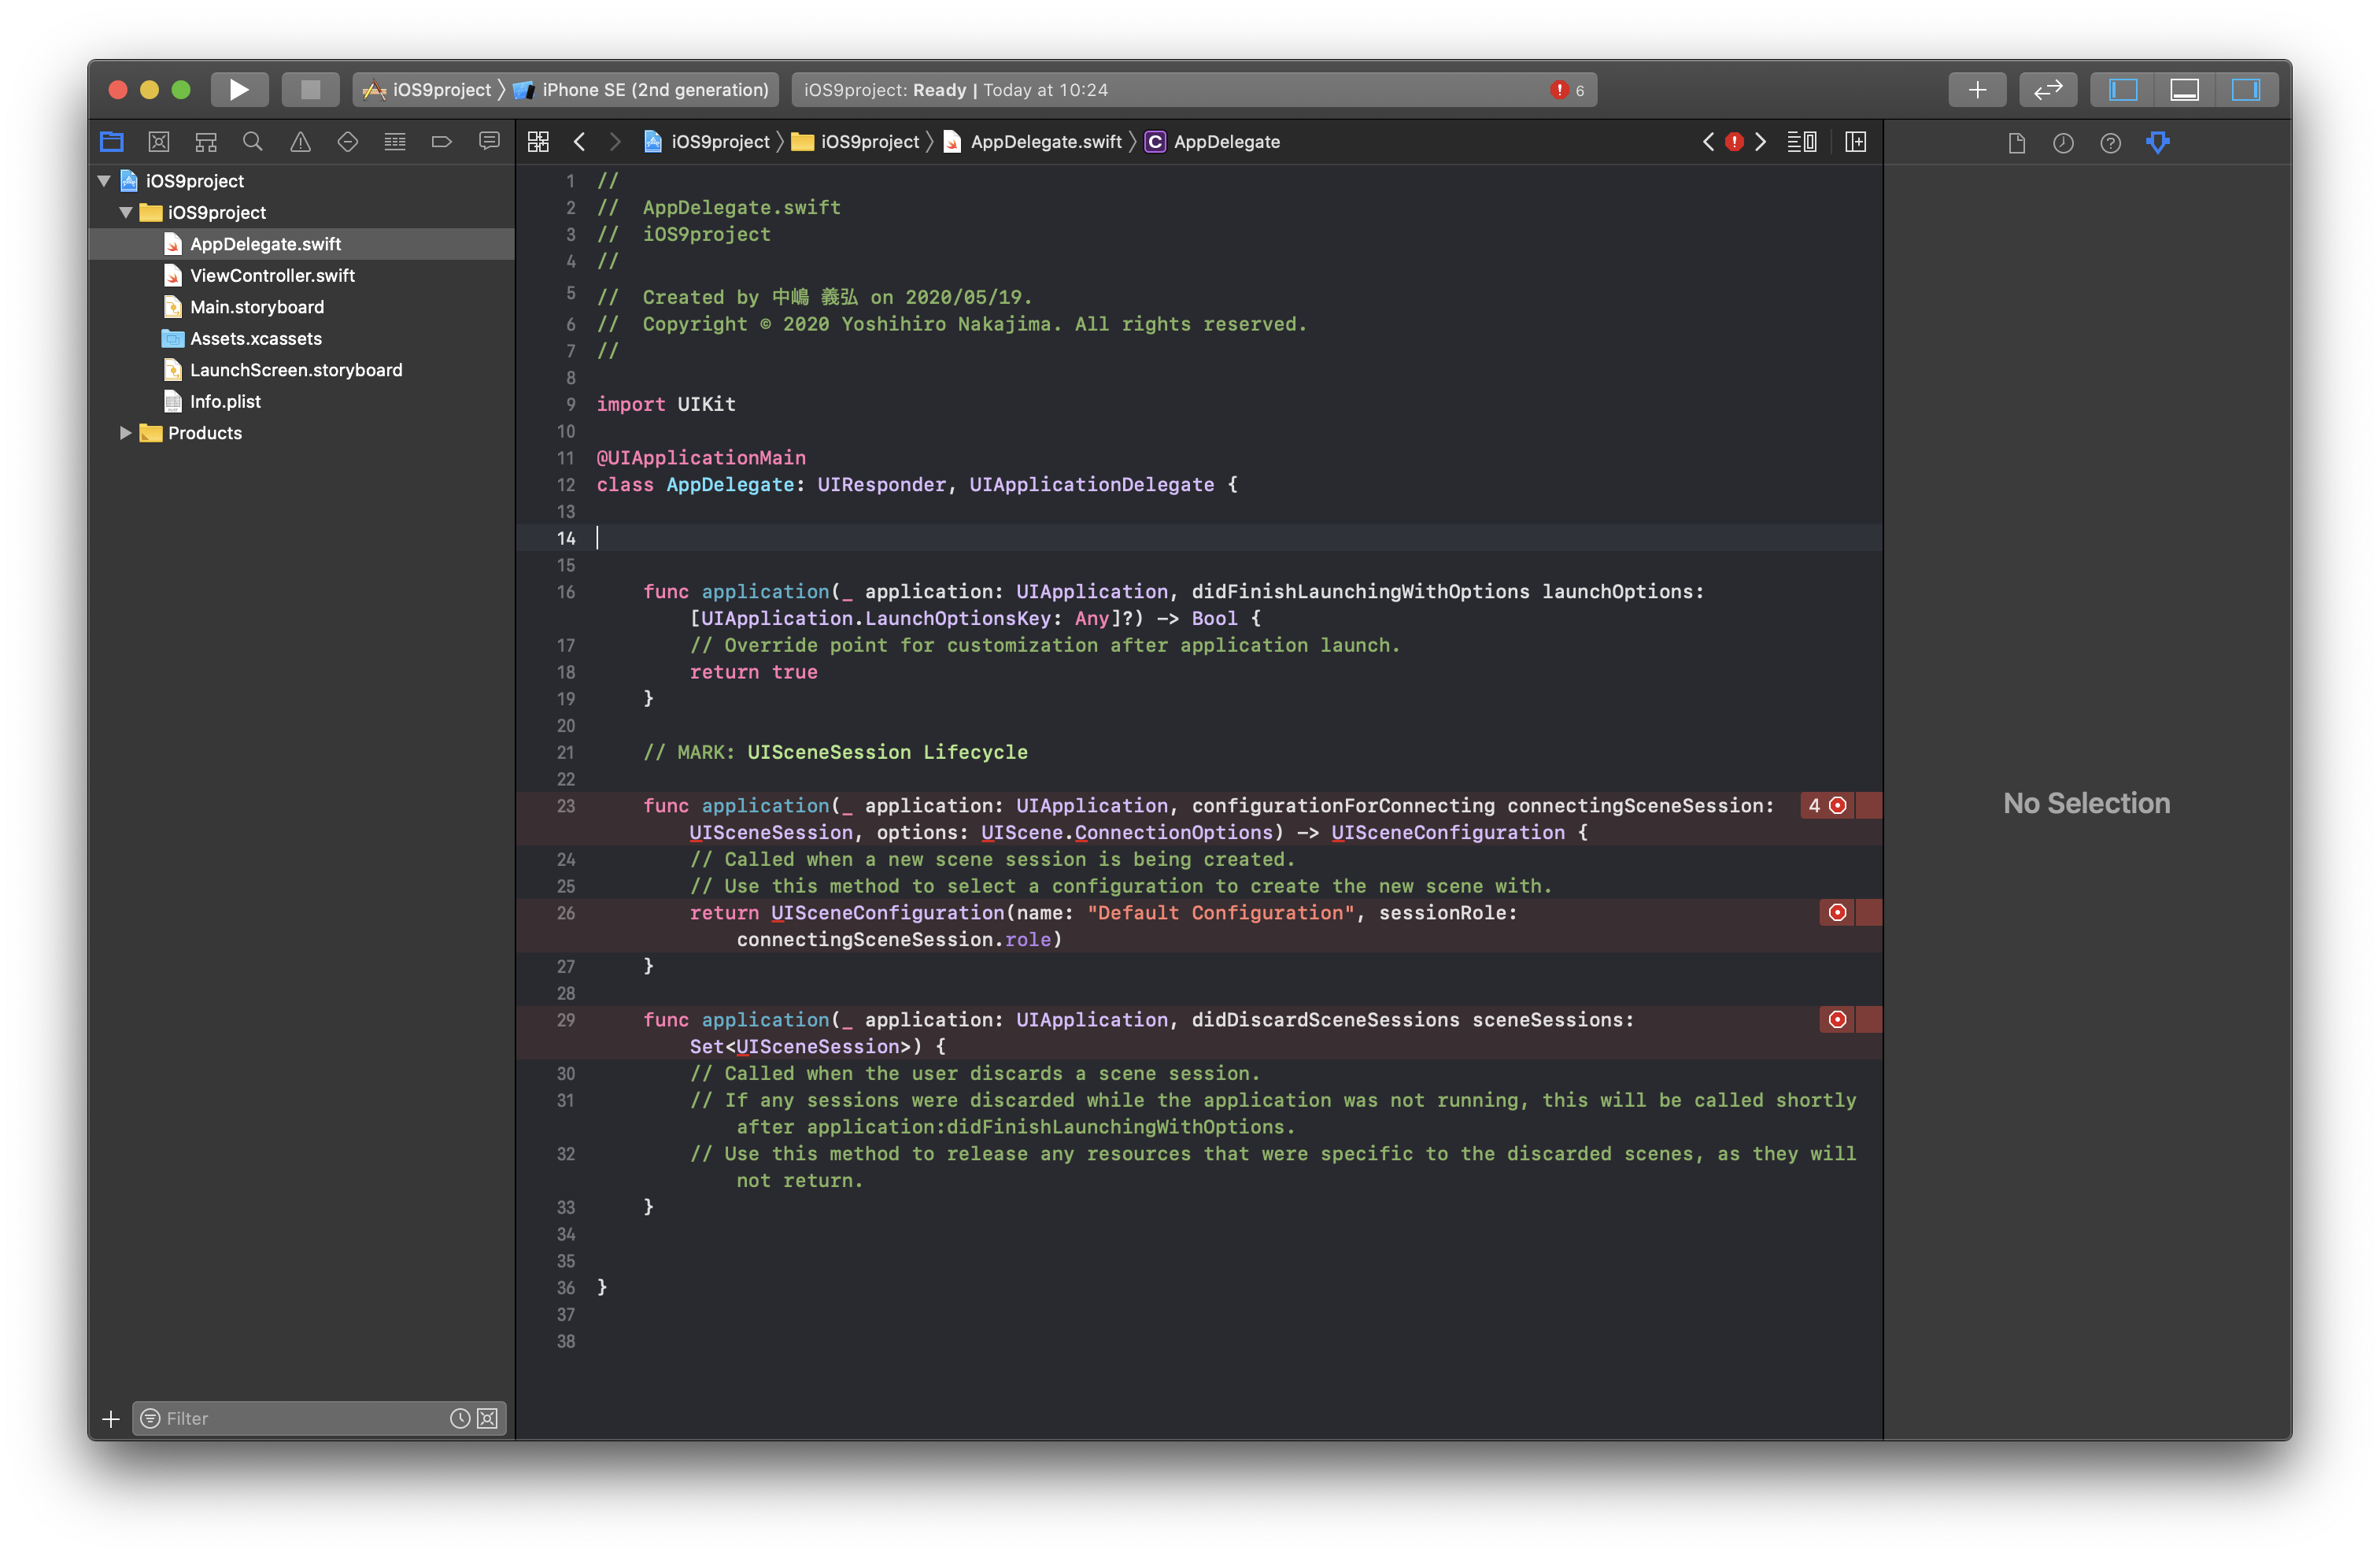The image size is (2380, 1557).
Task: Open Info.plist file
Action: [301, 401]
